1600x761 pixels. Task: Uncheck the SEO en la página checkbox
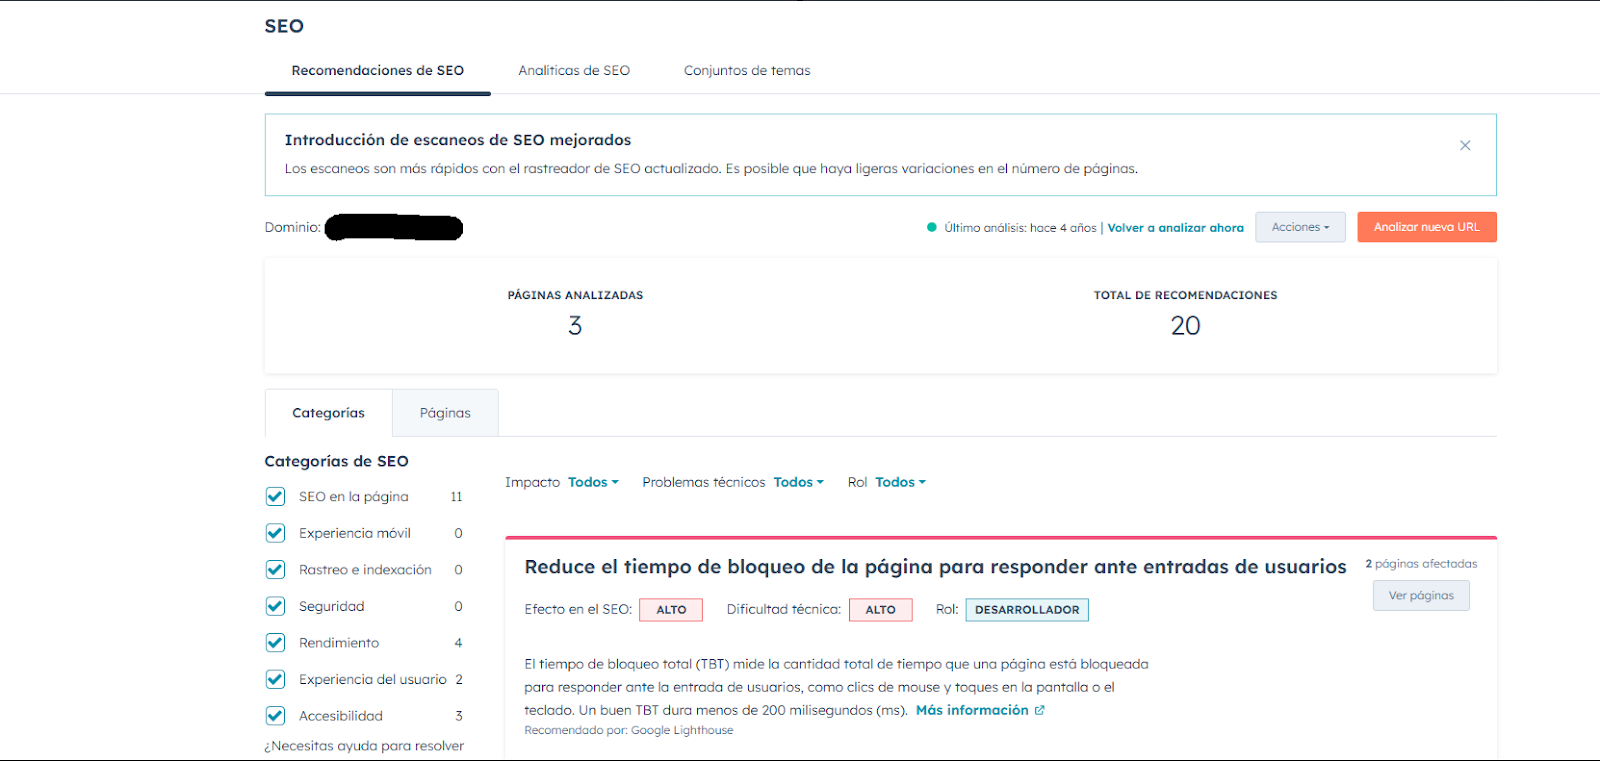pos(276,497)
